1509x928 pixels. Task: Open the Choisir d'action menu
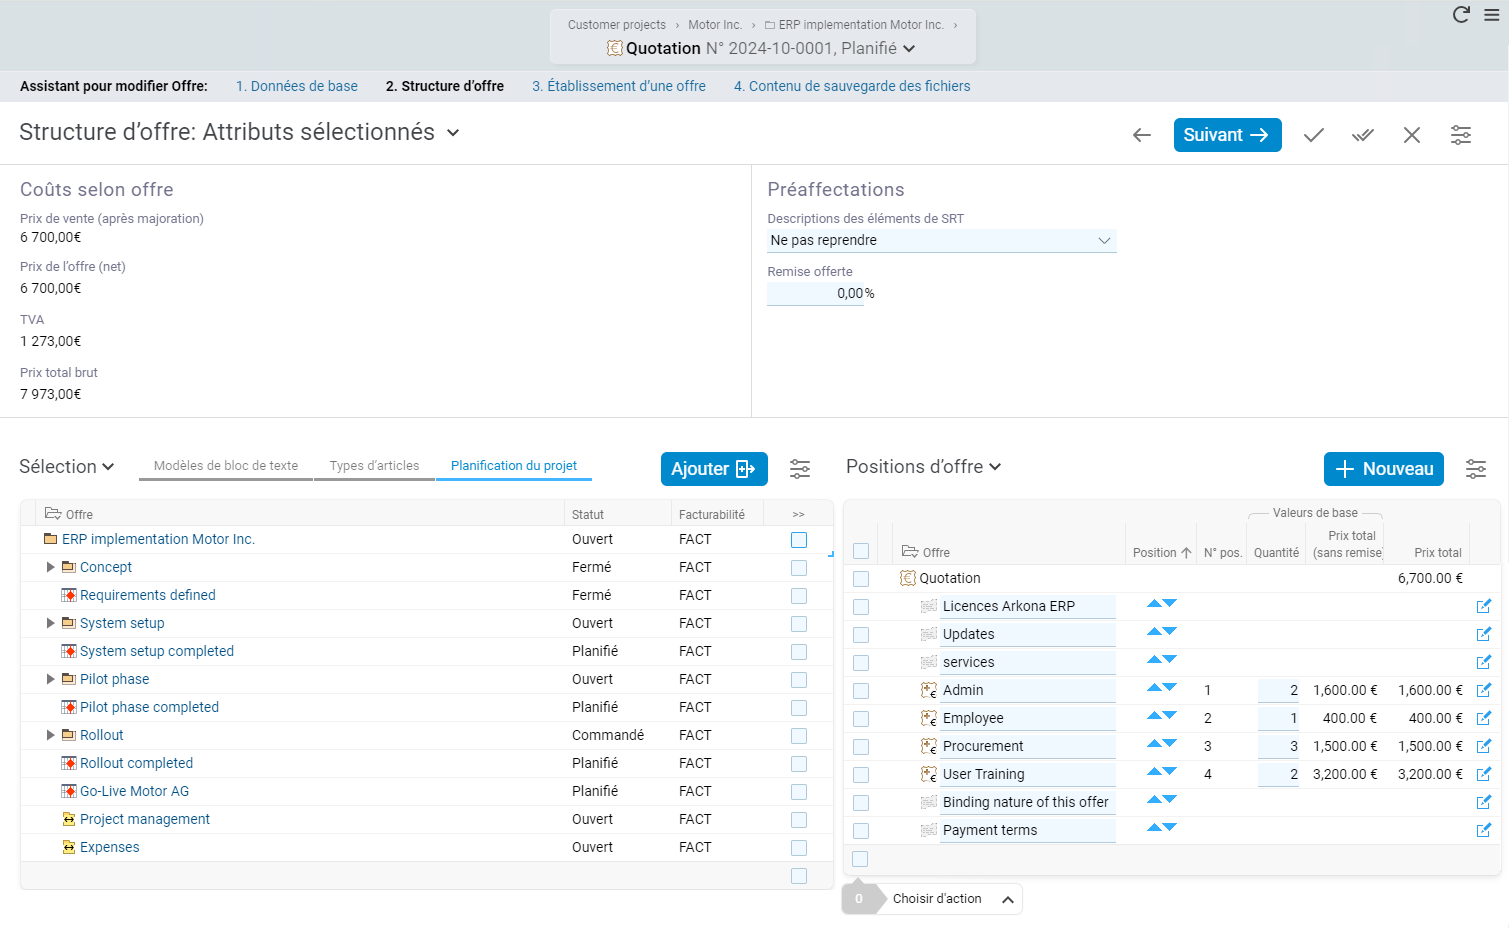coord(948,899)
